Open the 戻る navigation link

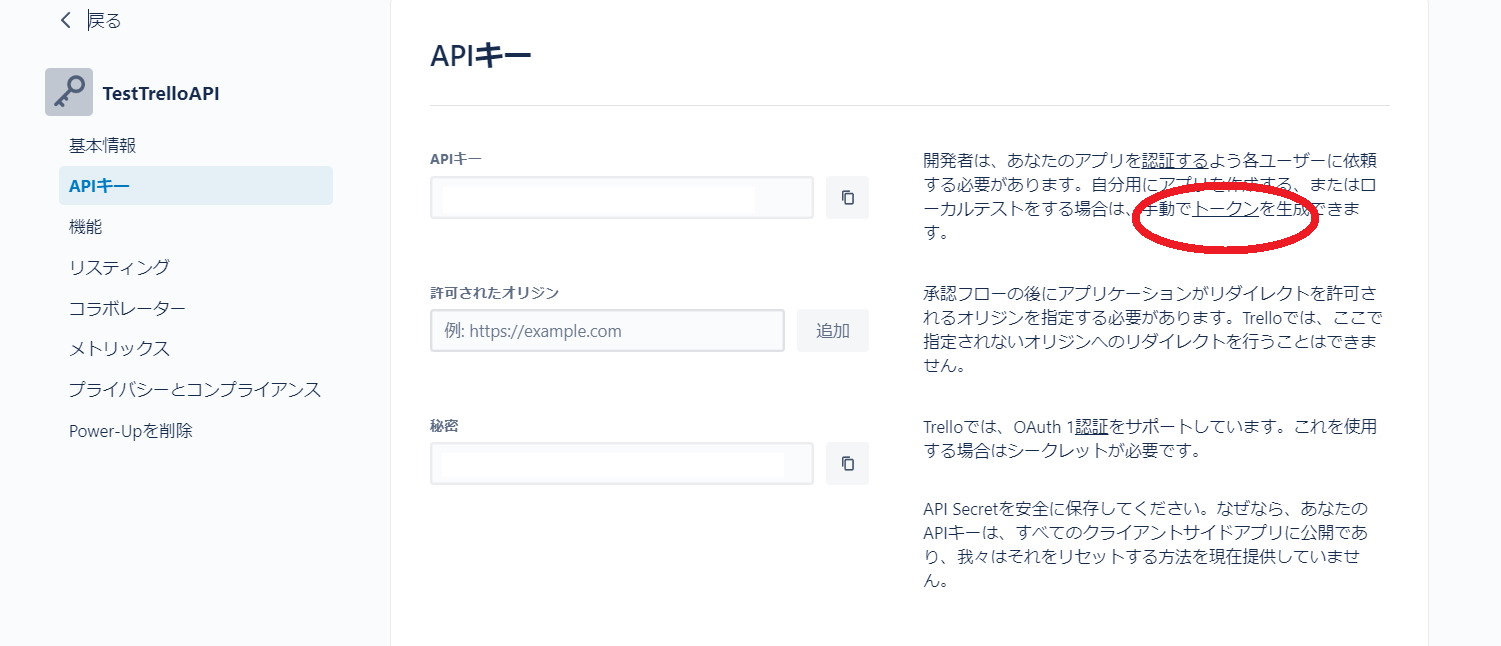click(x=103, y=19)
